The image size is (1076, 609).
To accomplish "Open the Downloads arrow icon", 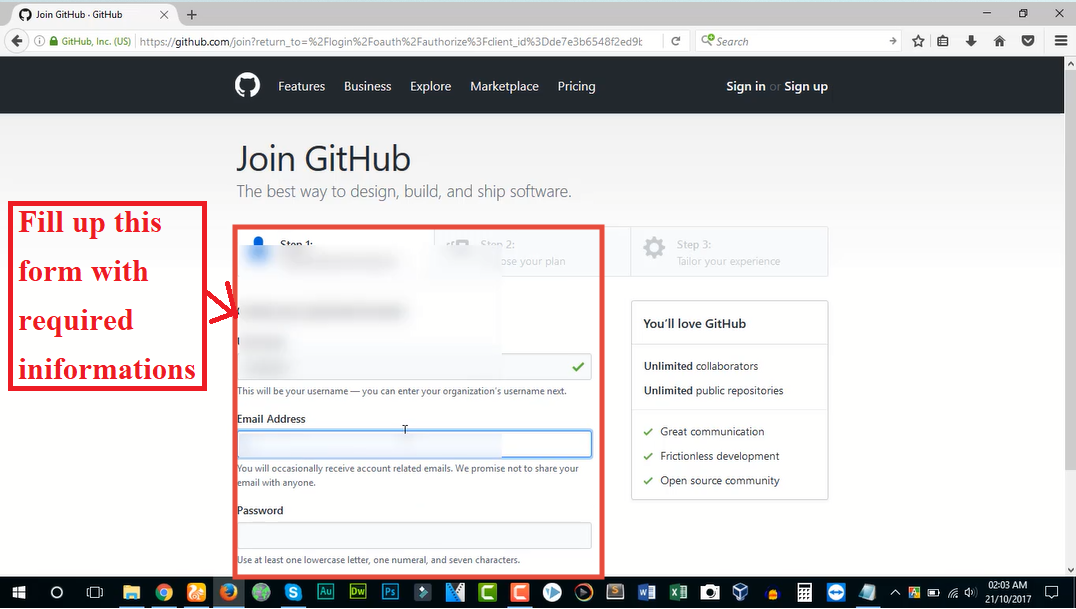I will (x=971, y=41).
